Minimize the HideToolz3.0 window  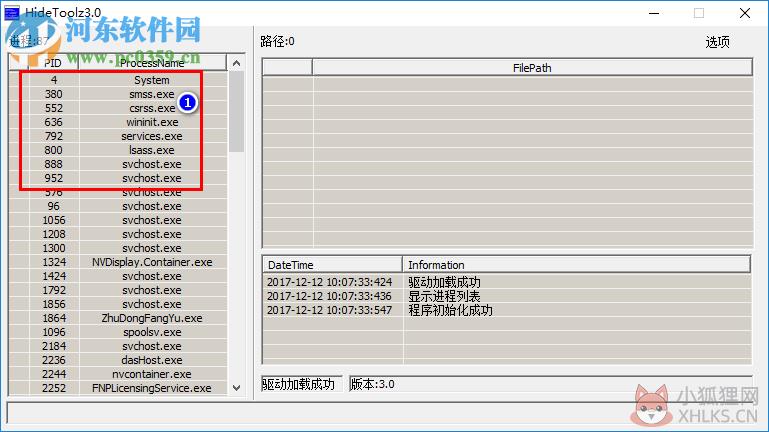pos(654,13)
